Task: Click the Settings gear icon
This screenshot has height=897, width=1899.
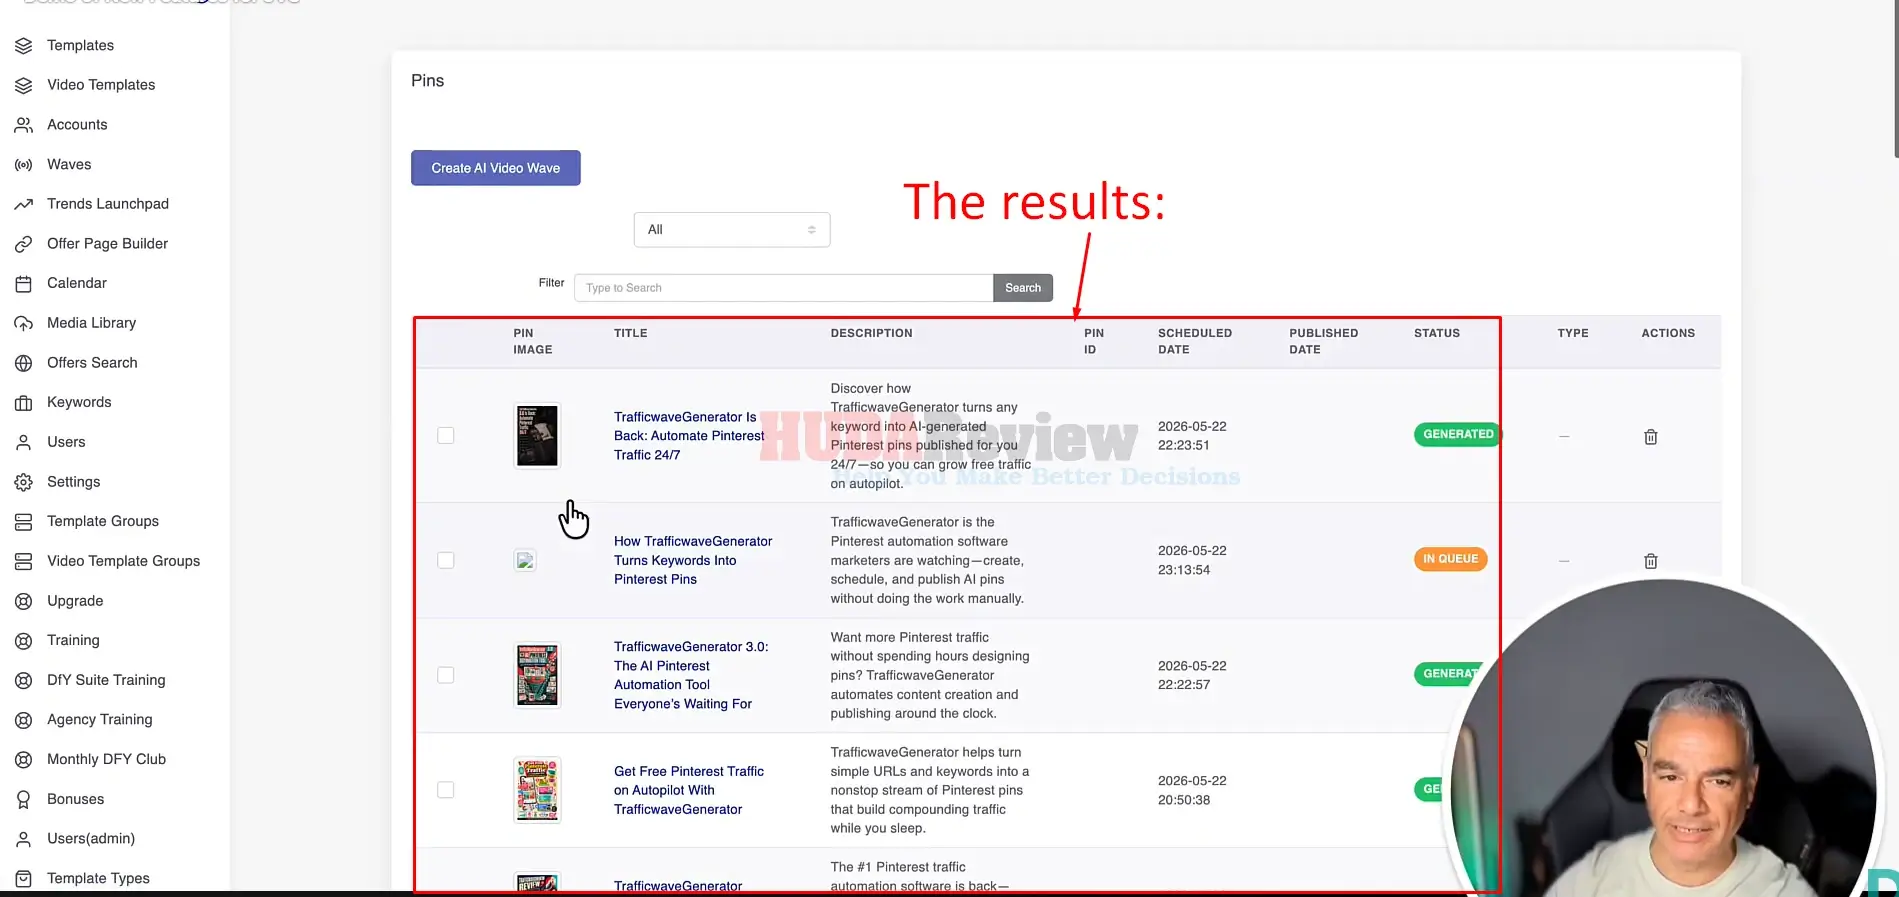Action: tap(24, 482)
